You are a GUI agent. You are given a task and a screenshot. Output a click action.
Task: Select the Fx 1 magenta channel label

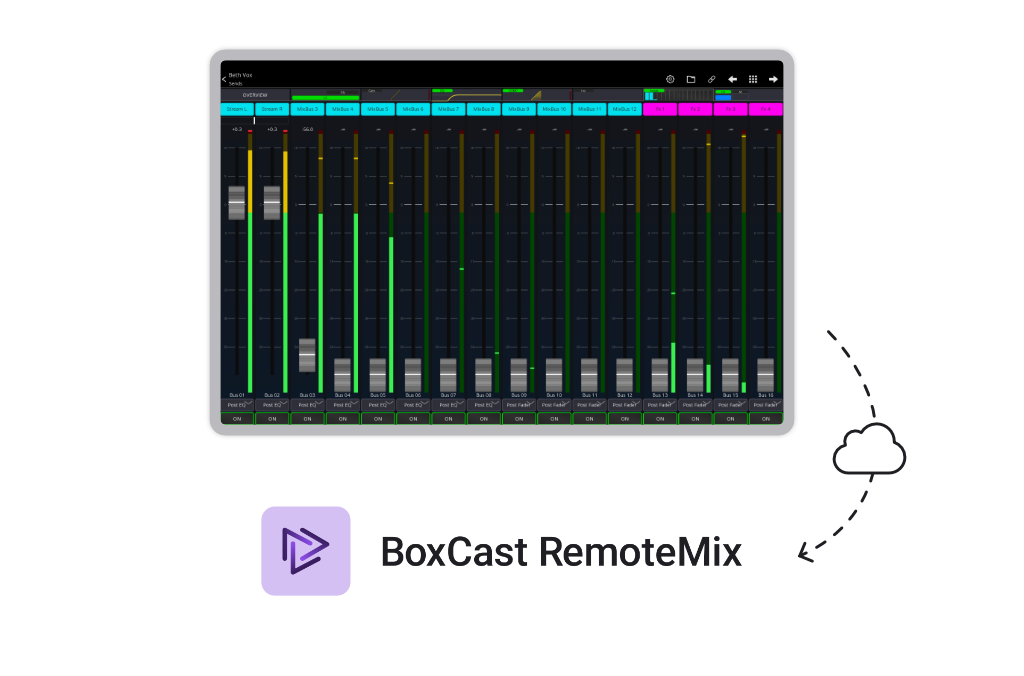(x=660, y=109)
